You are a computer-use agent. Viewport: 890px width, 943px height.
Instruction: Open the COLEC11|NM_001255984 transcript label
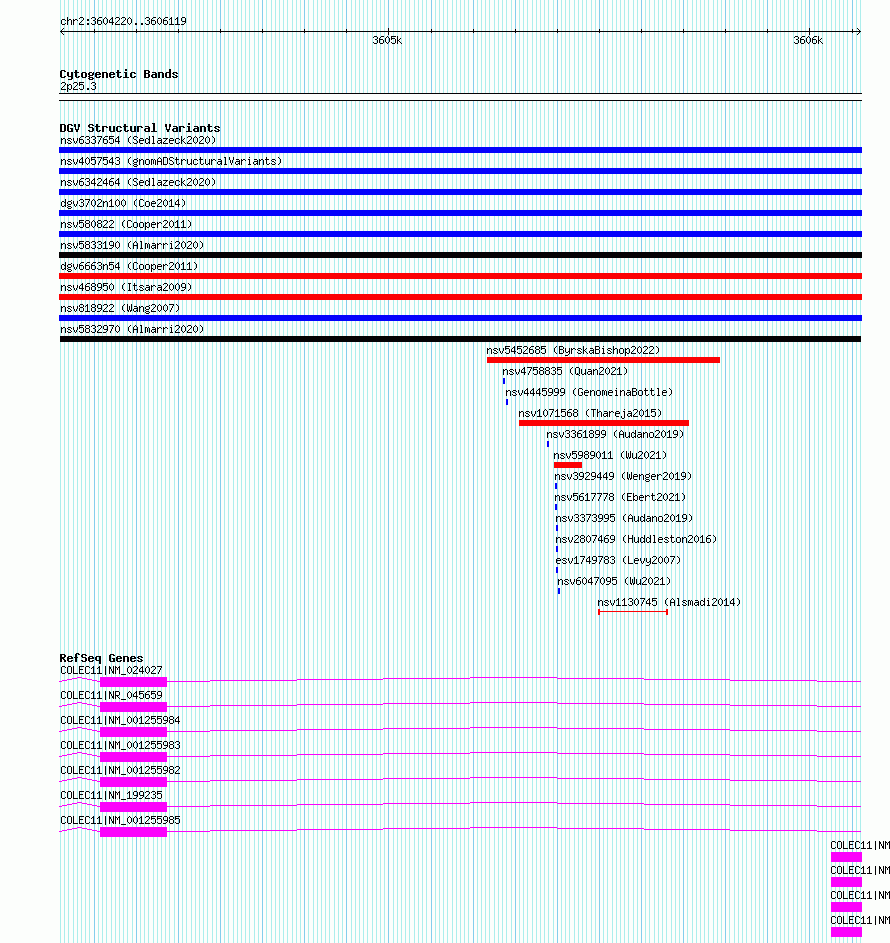click(x=120, y=720)
